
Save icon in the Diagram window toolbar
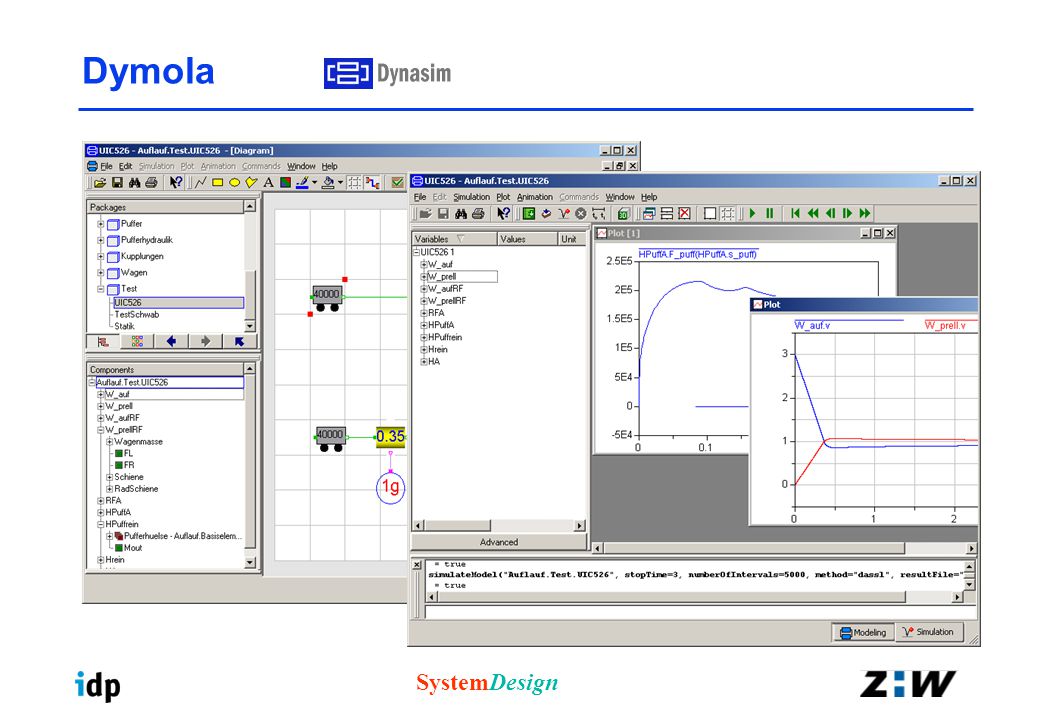point(117,182)
